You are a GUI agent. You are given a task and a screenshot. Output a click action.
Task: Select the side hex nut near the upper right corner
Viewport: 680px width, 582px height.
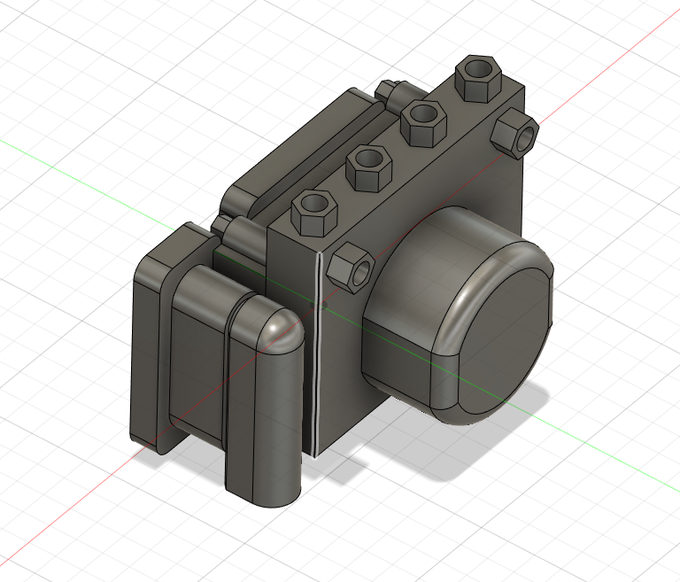click(x=515, y=133)
